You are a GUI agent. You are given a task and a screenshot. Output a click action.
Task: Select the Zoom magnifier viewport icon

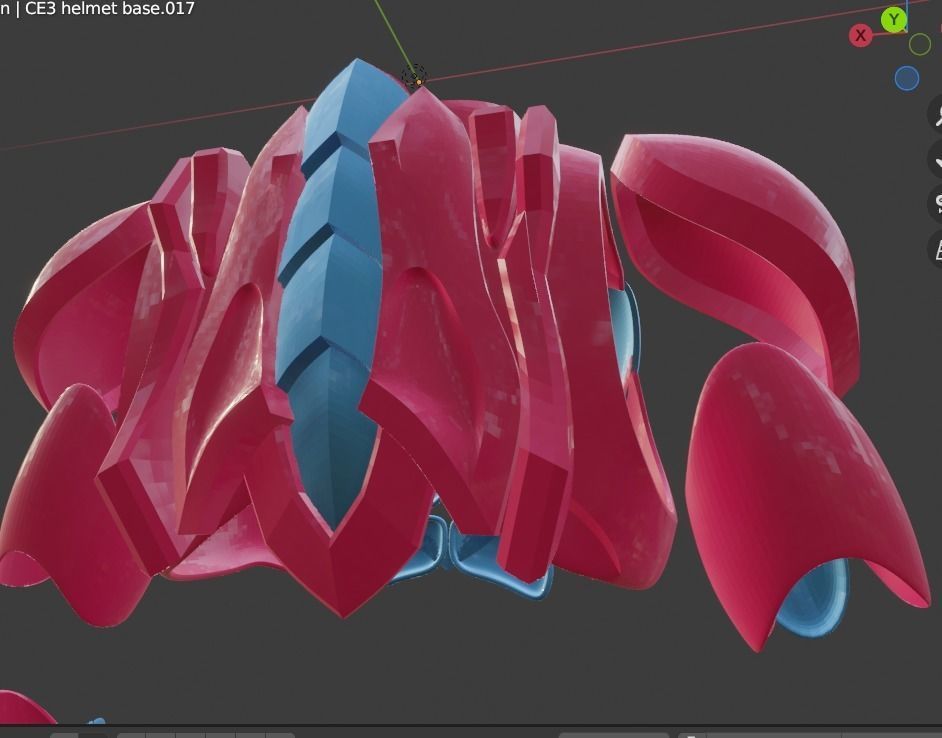point(936,115)
